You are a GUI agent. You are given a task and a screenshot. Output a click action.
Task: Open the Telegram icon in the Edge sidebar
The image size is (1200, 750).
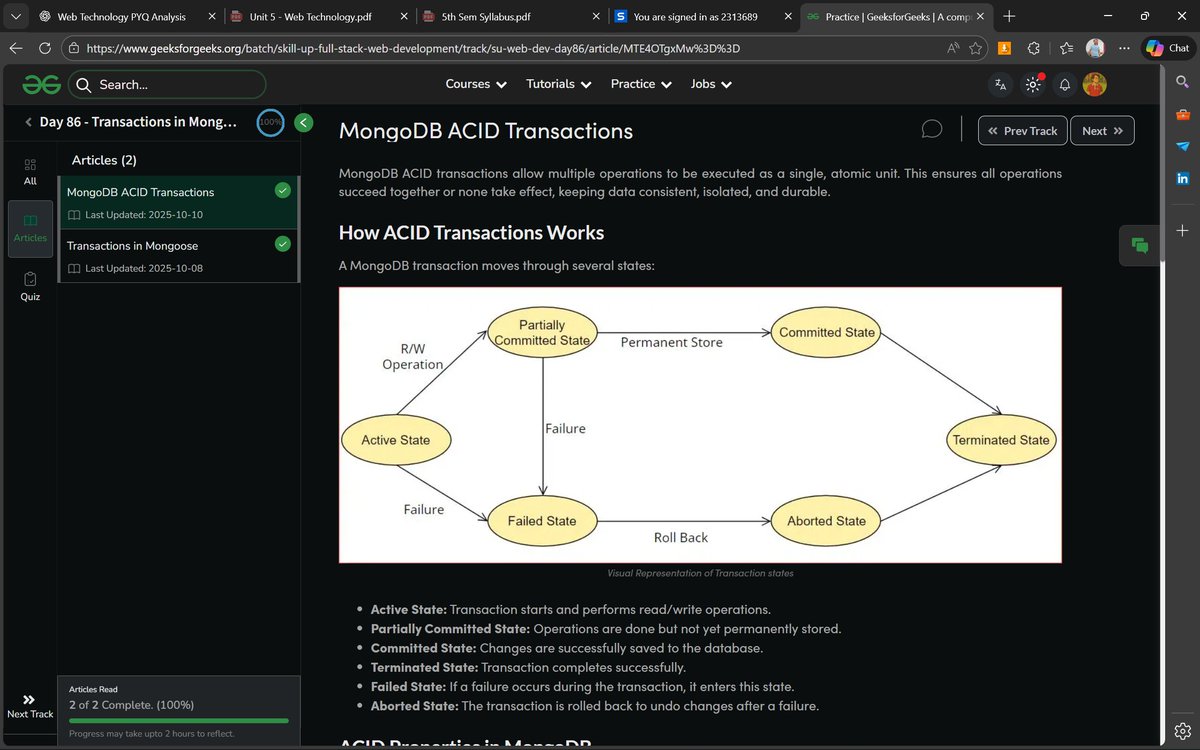click(1182, 146)
